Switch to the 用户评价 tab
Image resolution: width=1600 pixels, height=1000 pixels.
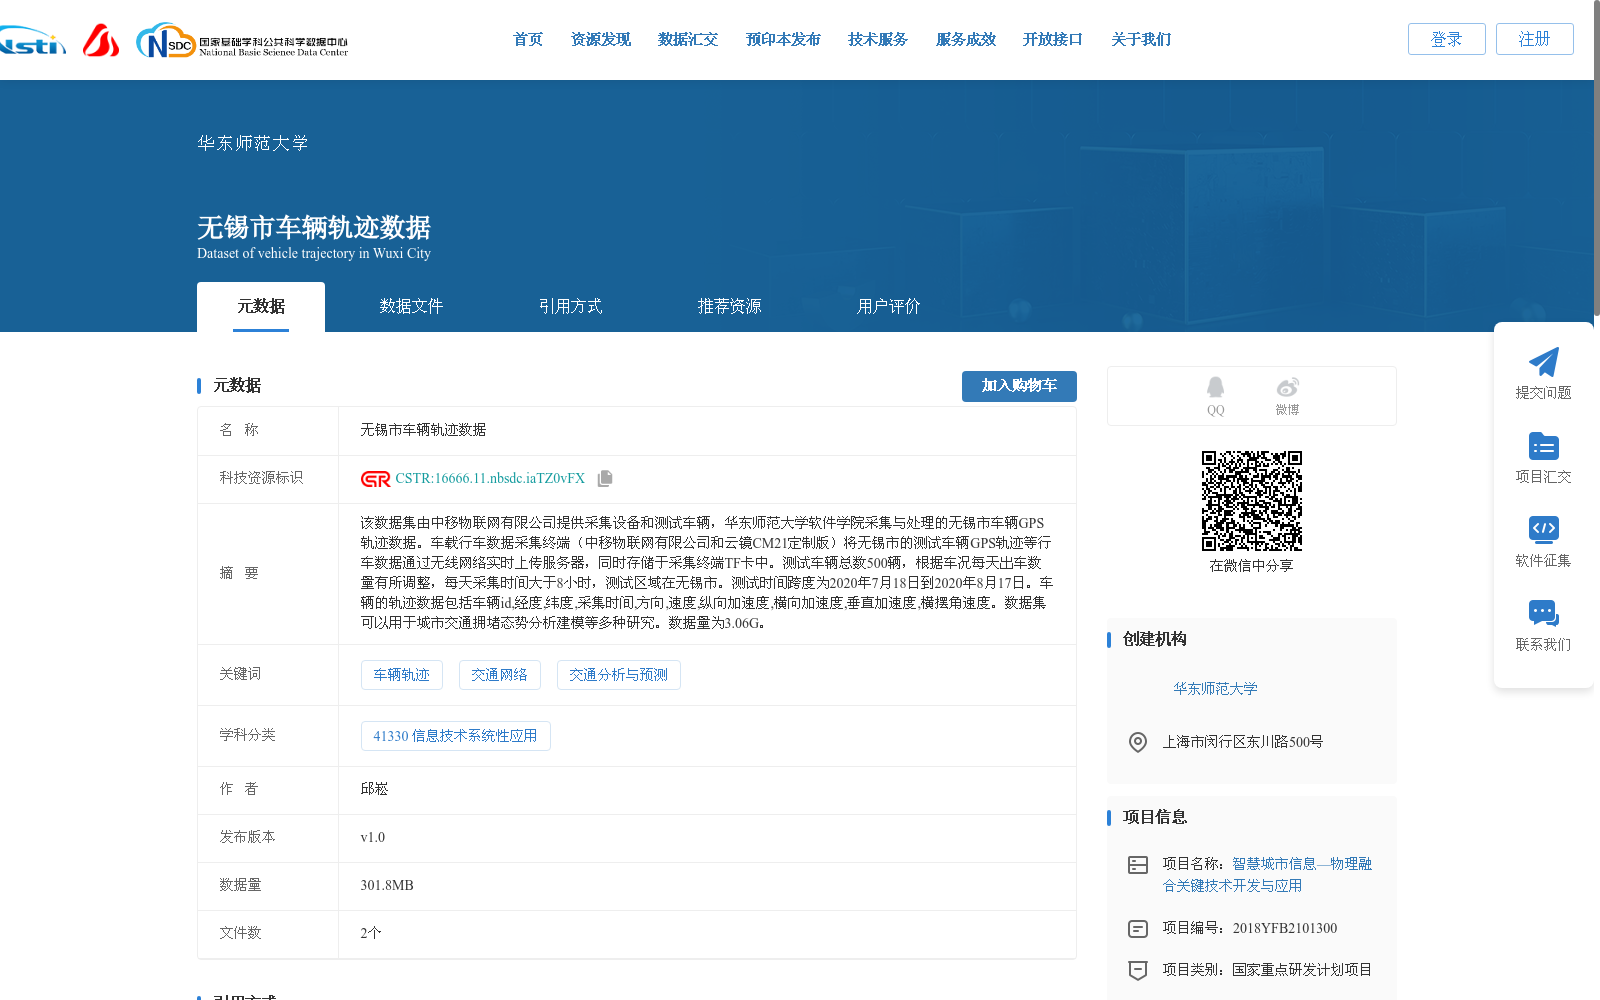point(889,307)
